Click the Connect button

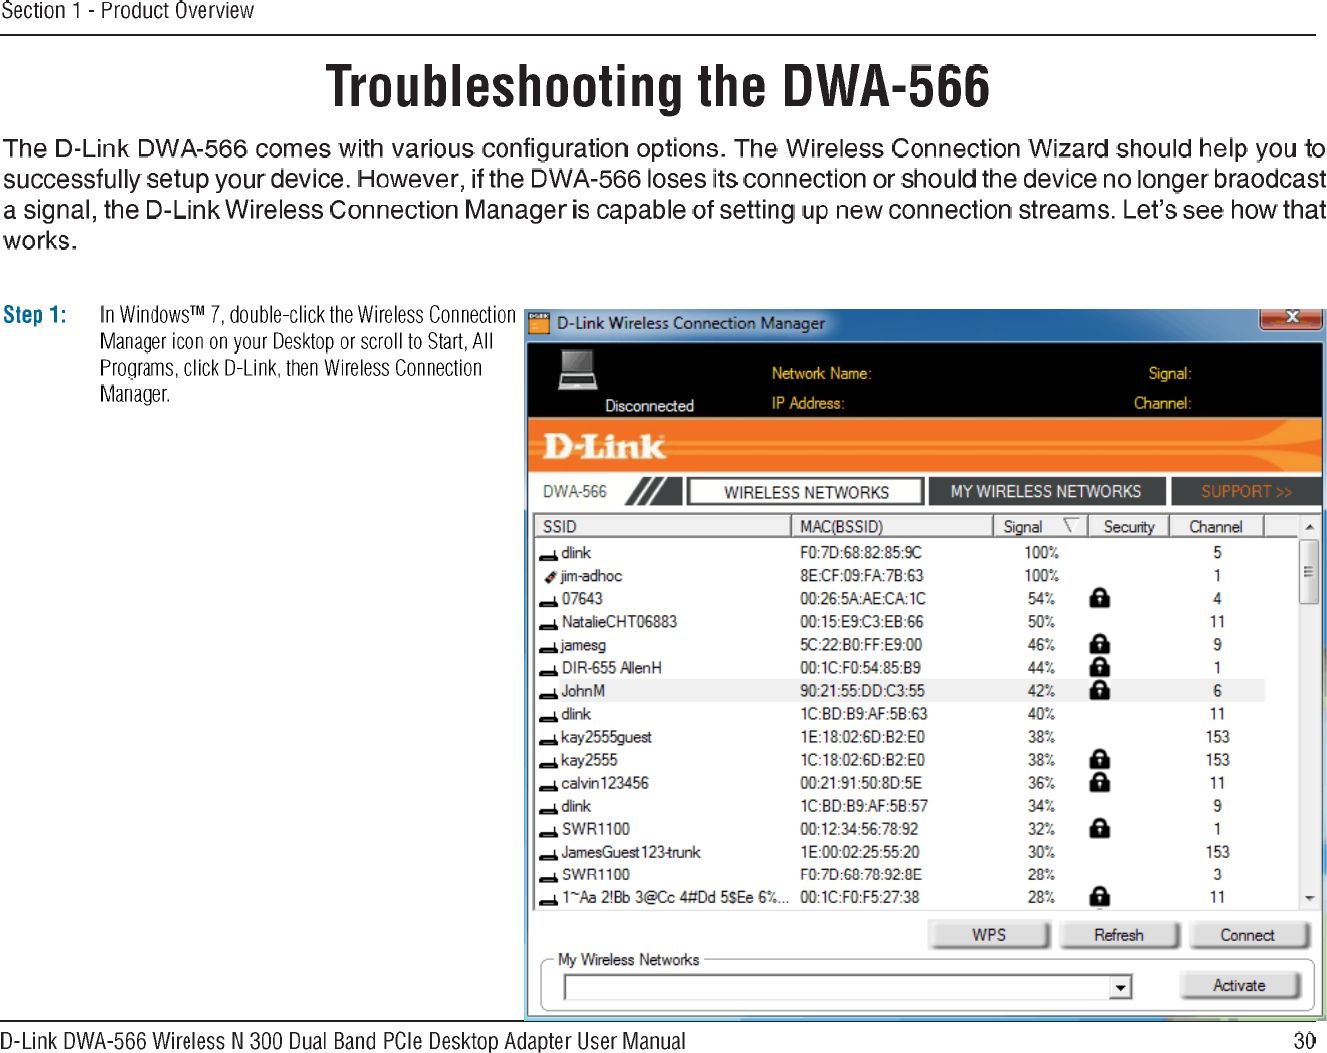1247,935
